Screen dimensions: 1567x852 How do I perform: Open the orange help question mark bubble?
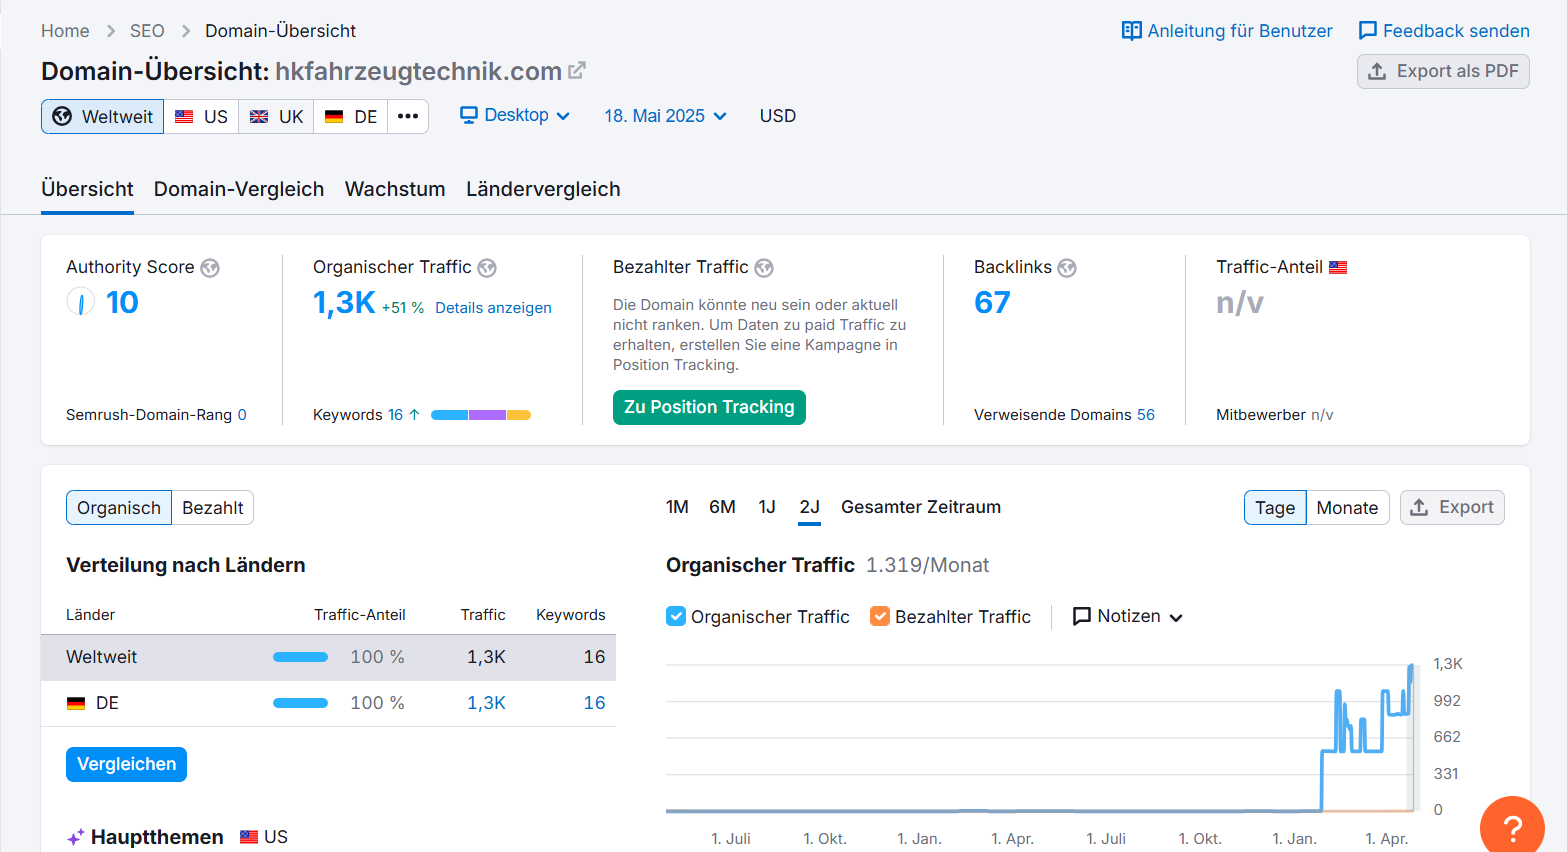(x=1512, y=826)
